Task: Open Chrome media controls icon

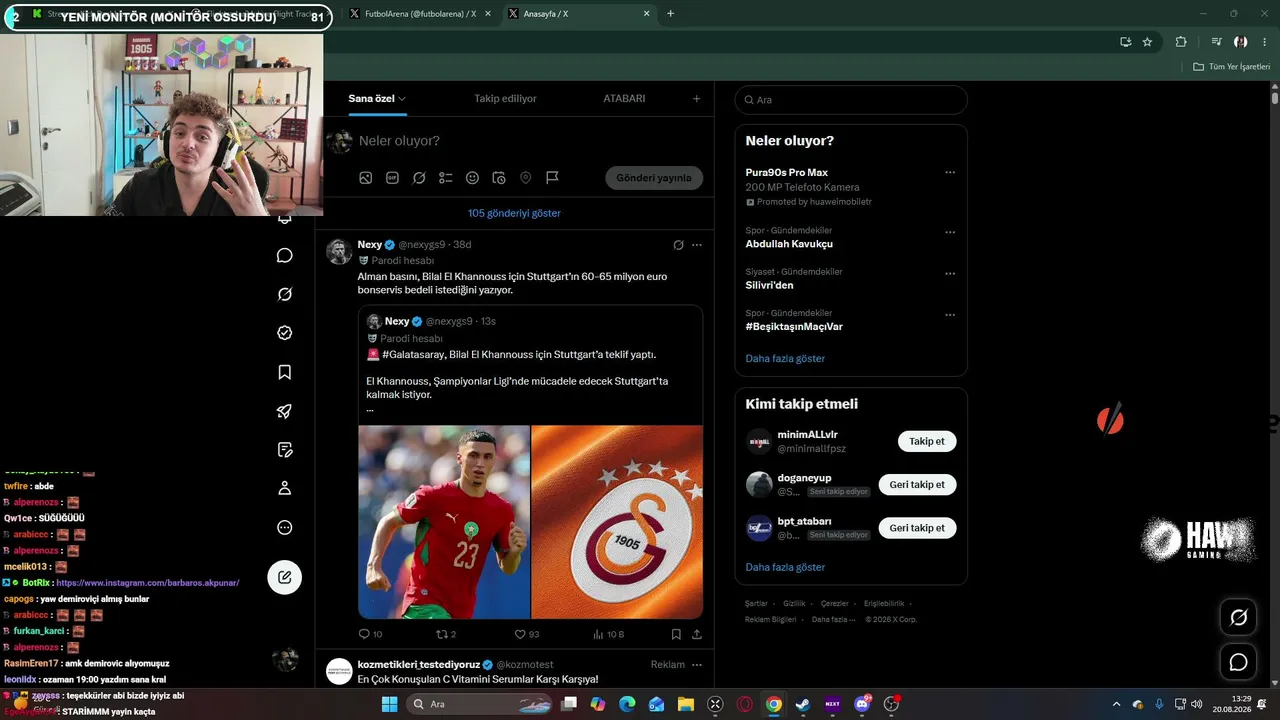Action: (x=1216, y=42)
